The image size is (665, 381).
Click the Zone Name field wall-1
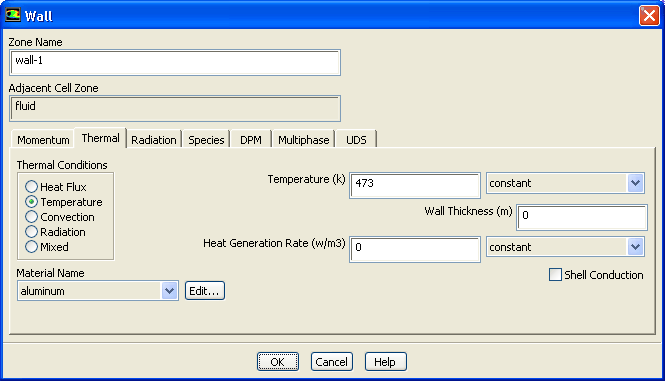175,63
